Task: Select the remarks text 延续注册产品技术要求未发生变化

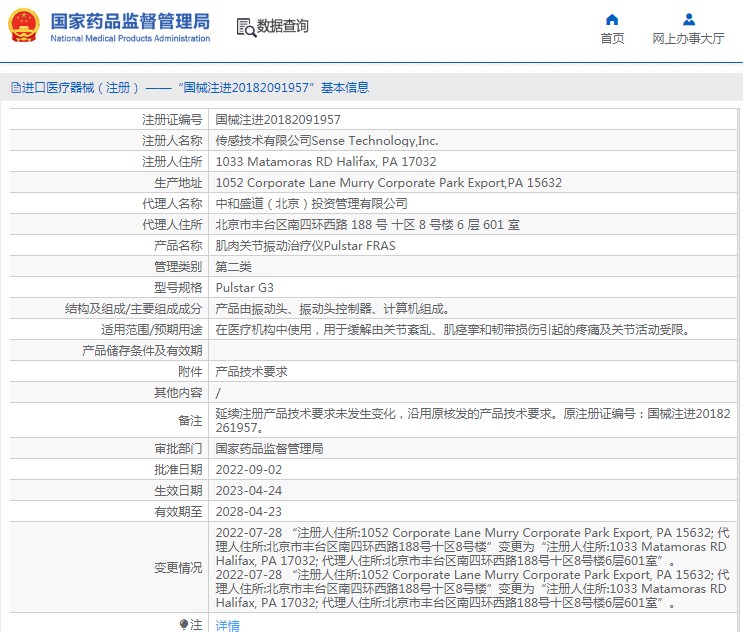Action: click(x=473, y=420)
